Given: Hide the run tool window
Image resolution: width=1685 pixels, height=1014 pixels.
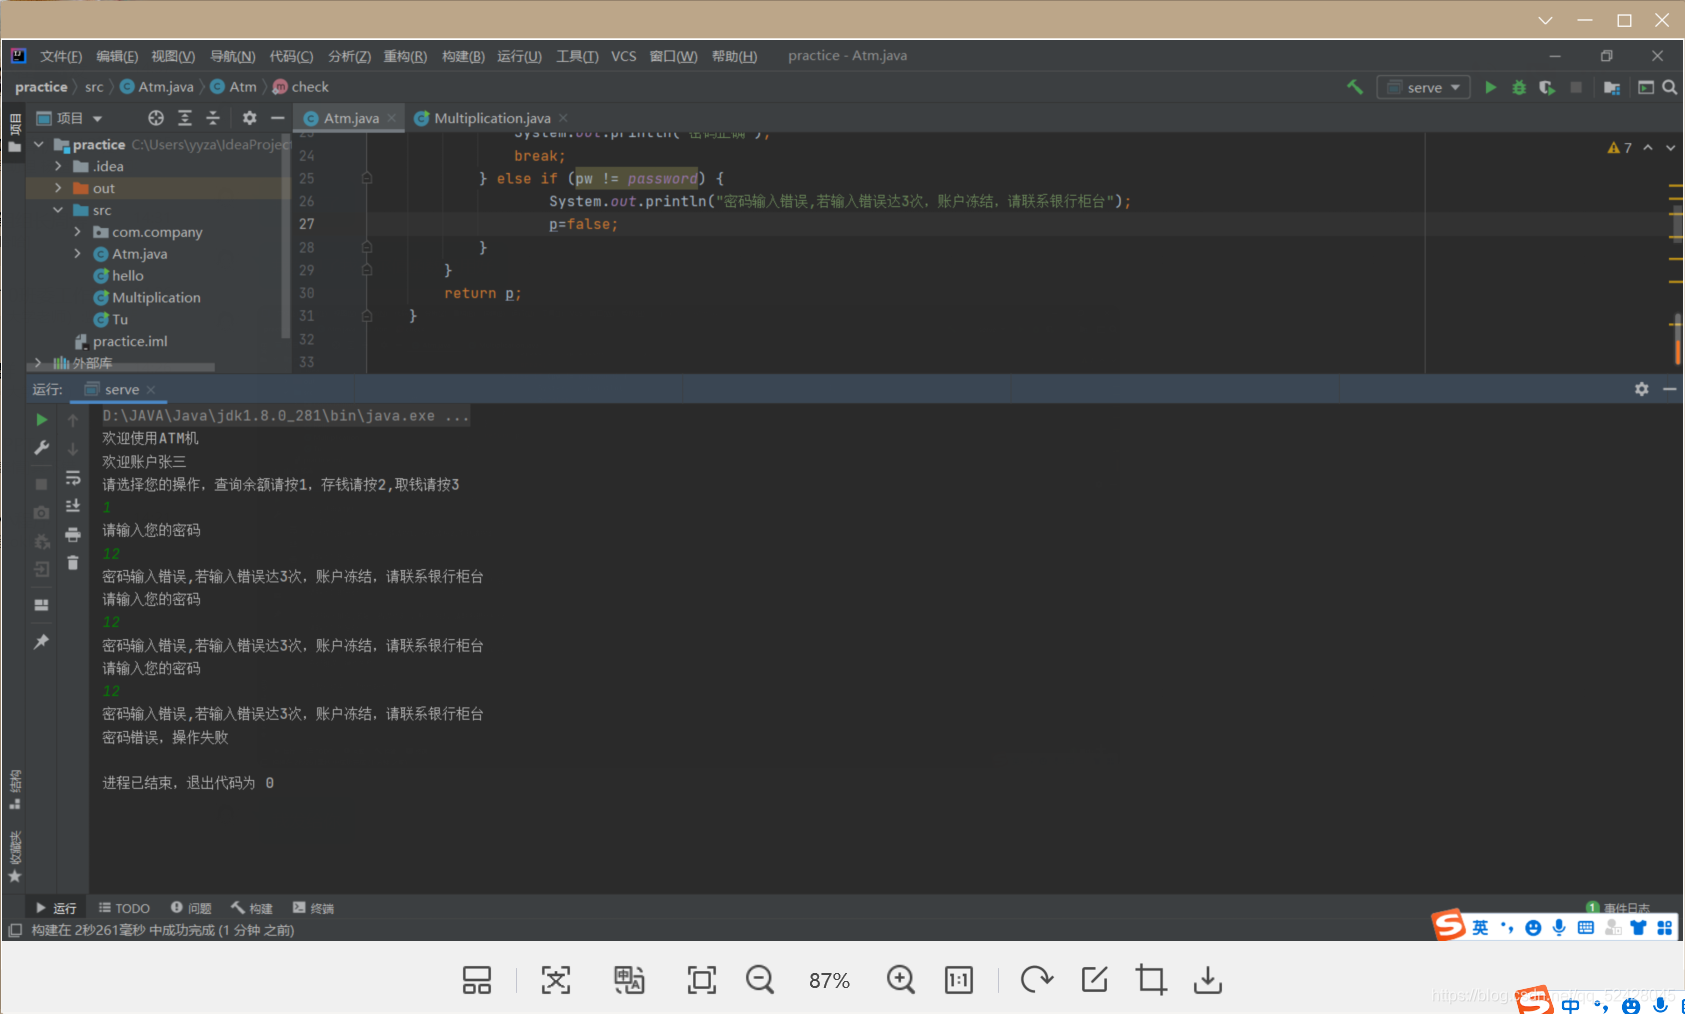Looking at the screenshot, I should point(1669,389).
